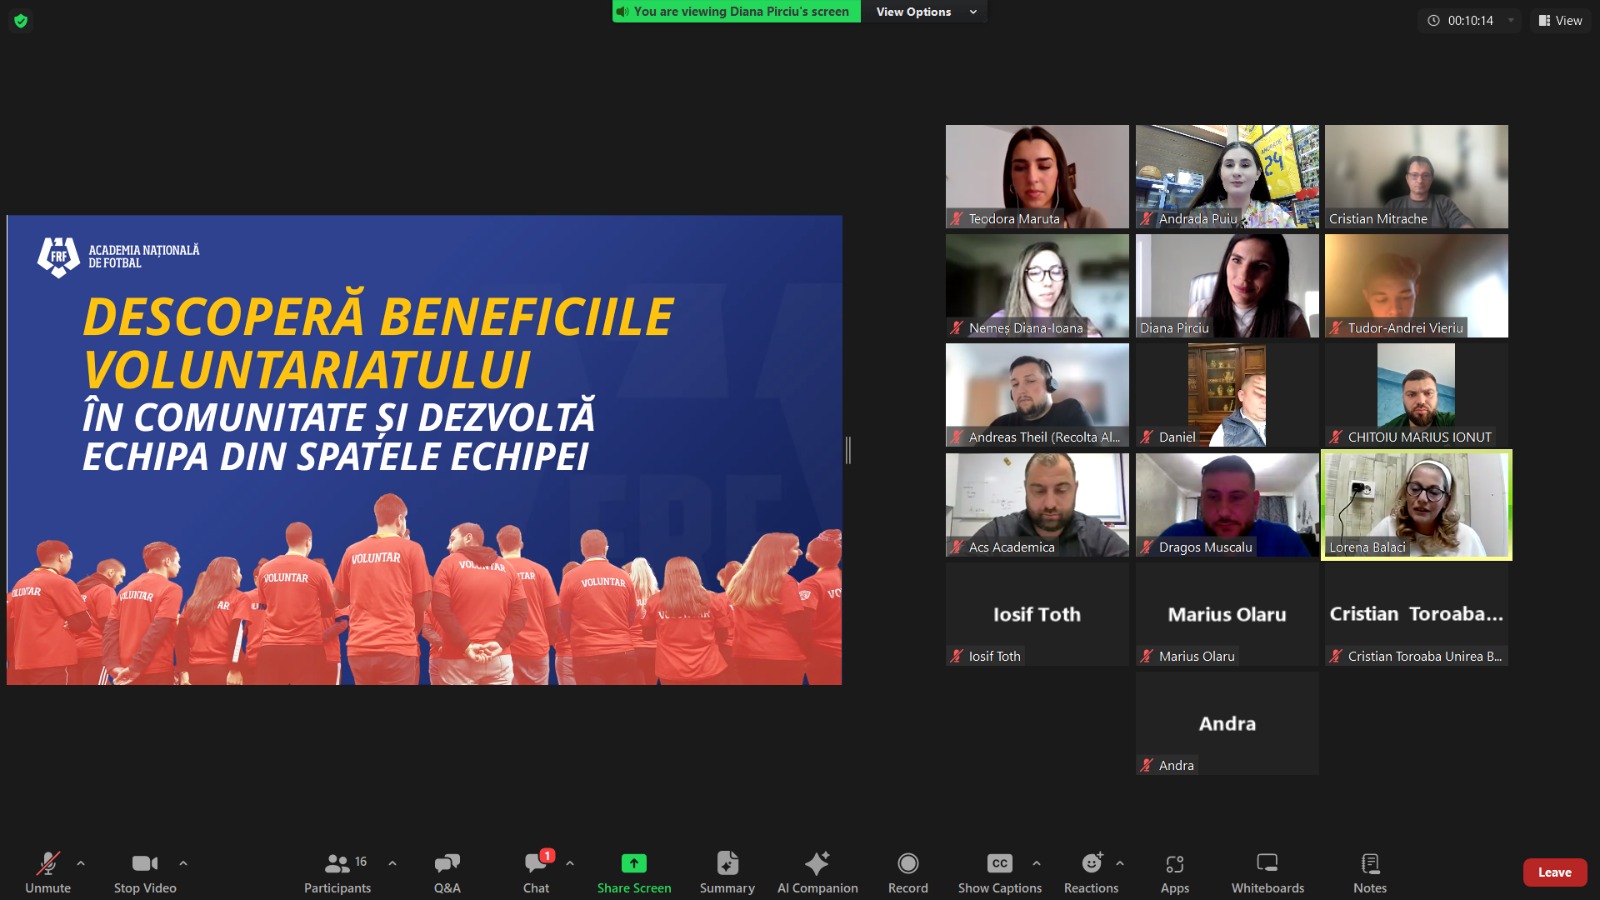Viewport: 1600px width, 900px height.
Task: Open the View Options dropdown
Action: (924, 12)
